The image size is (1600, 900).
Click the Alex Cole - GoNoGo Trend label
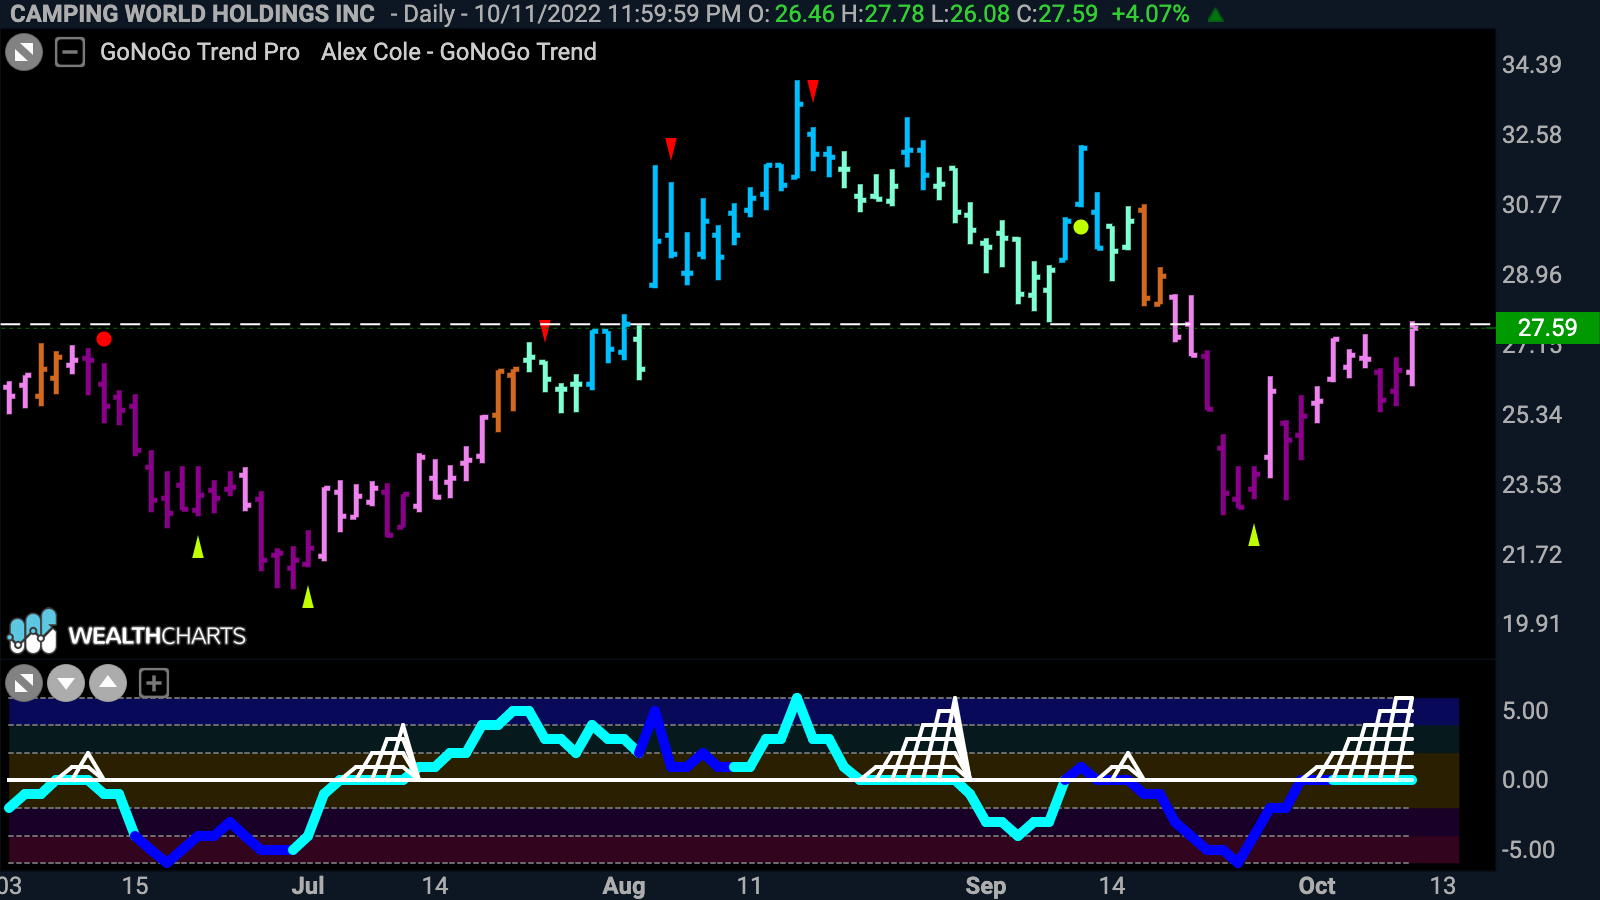point(459,52)
